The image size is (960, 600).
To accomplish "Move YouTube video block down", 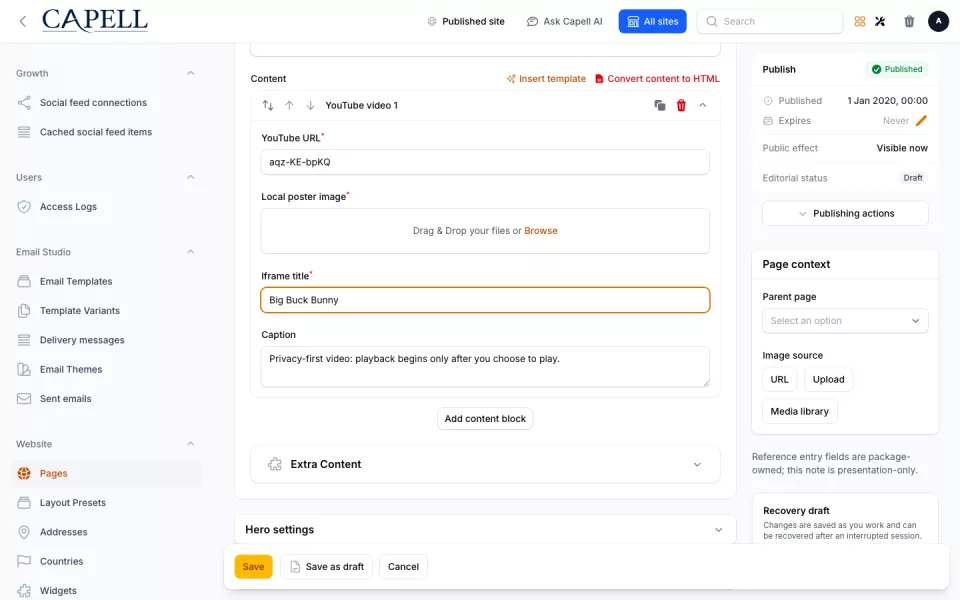I will 310,105.
